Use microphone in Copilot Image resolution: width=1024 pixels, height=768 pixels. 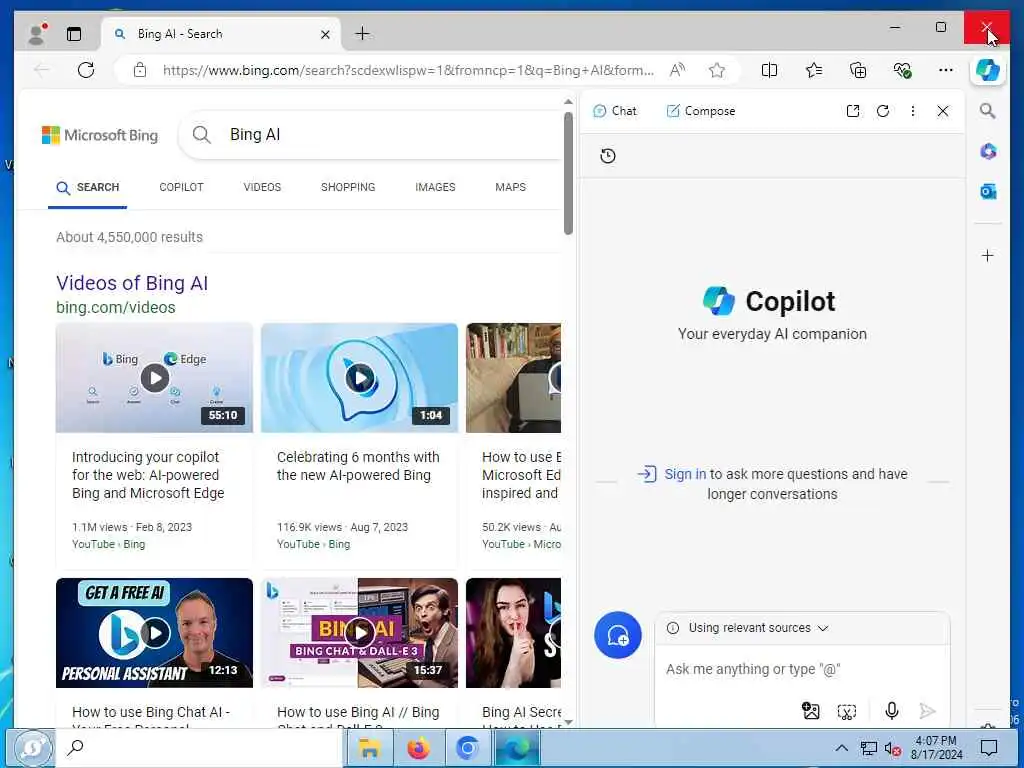point(891,711)
